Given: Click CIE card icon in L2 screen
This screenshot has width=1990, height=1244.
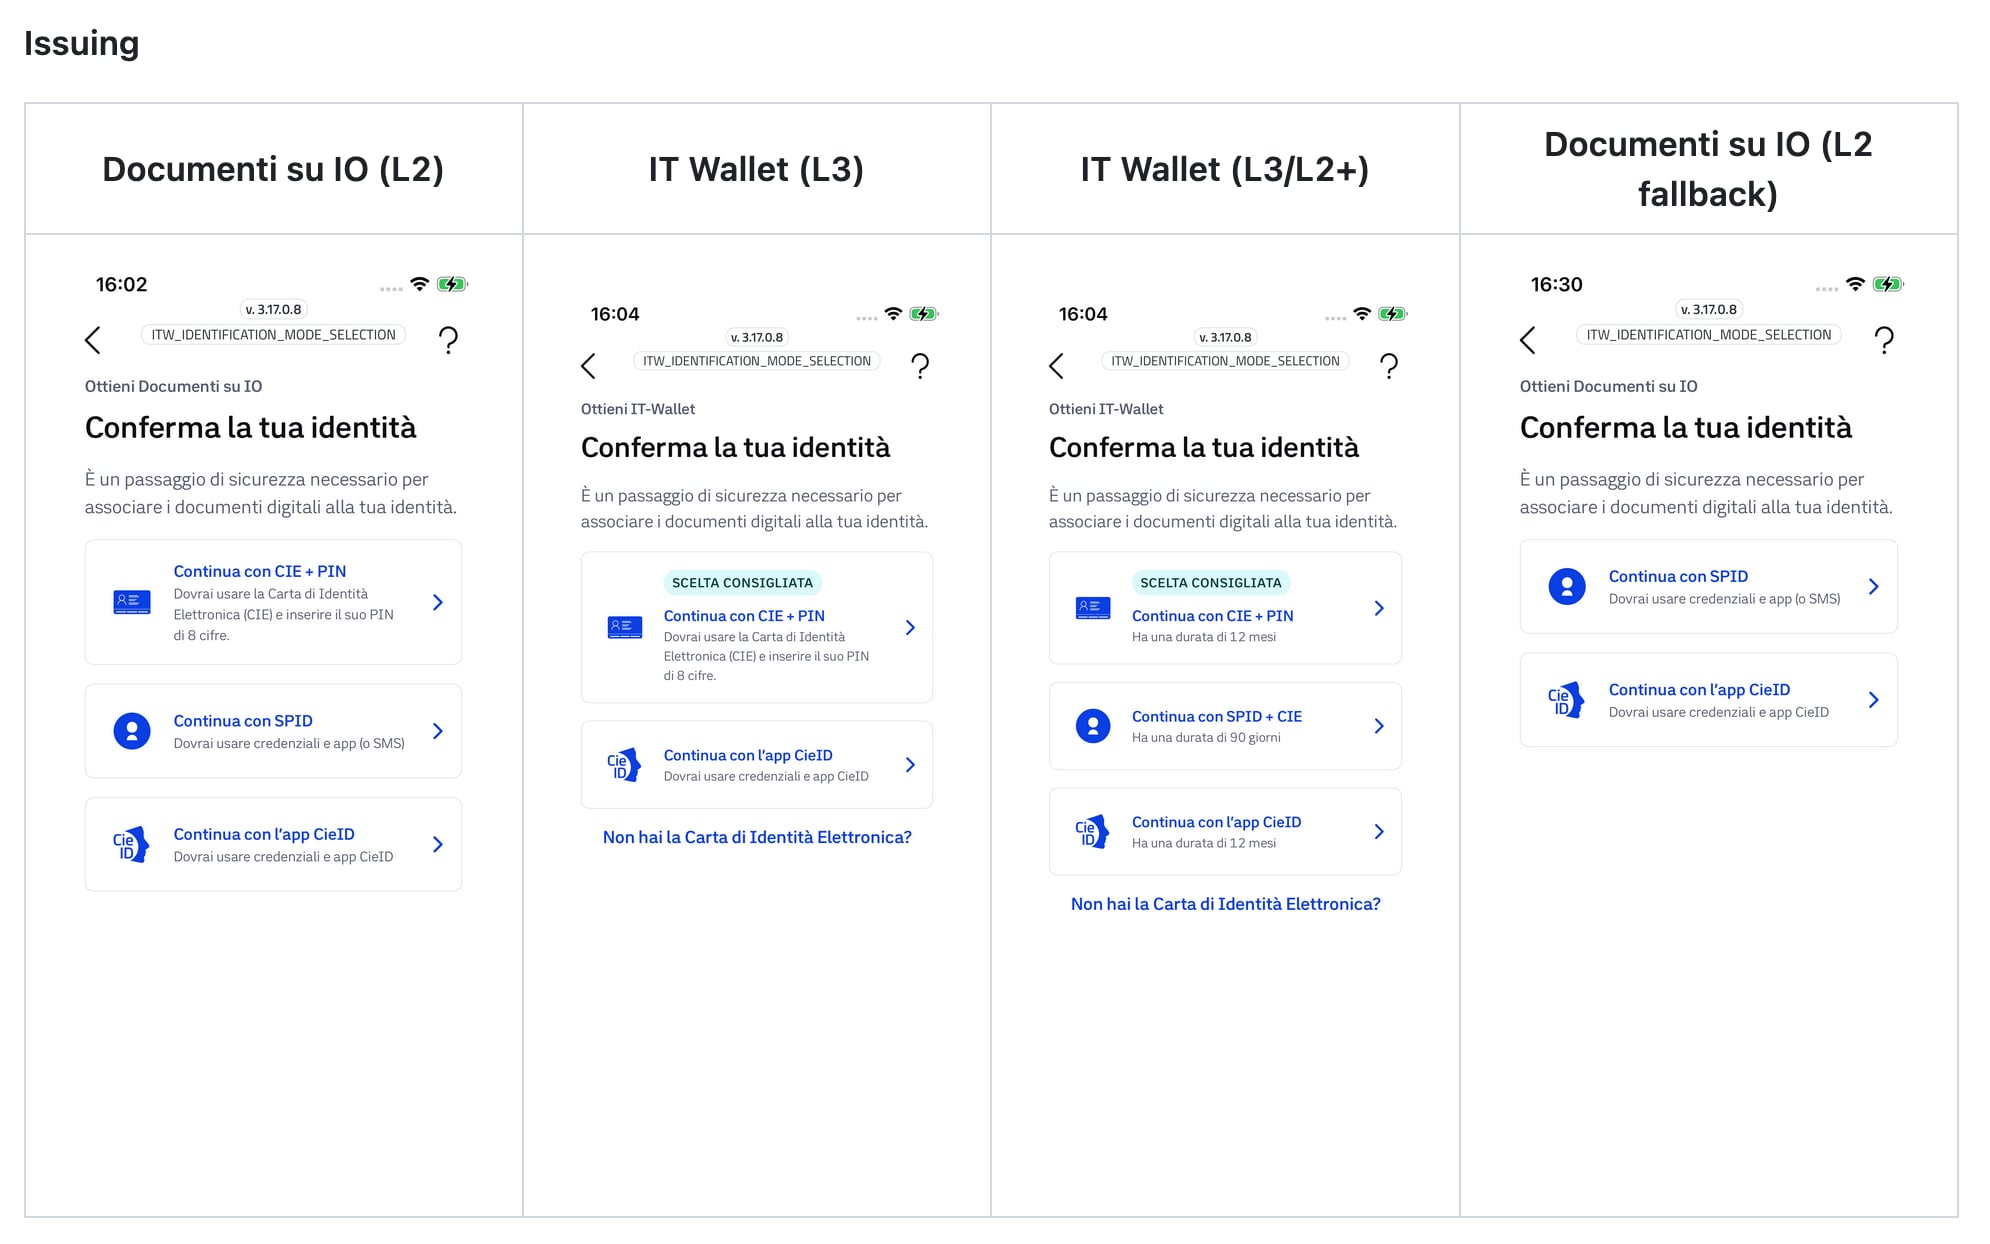Looking at the screenshot, I should coord(132,602).
